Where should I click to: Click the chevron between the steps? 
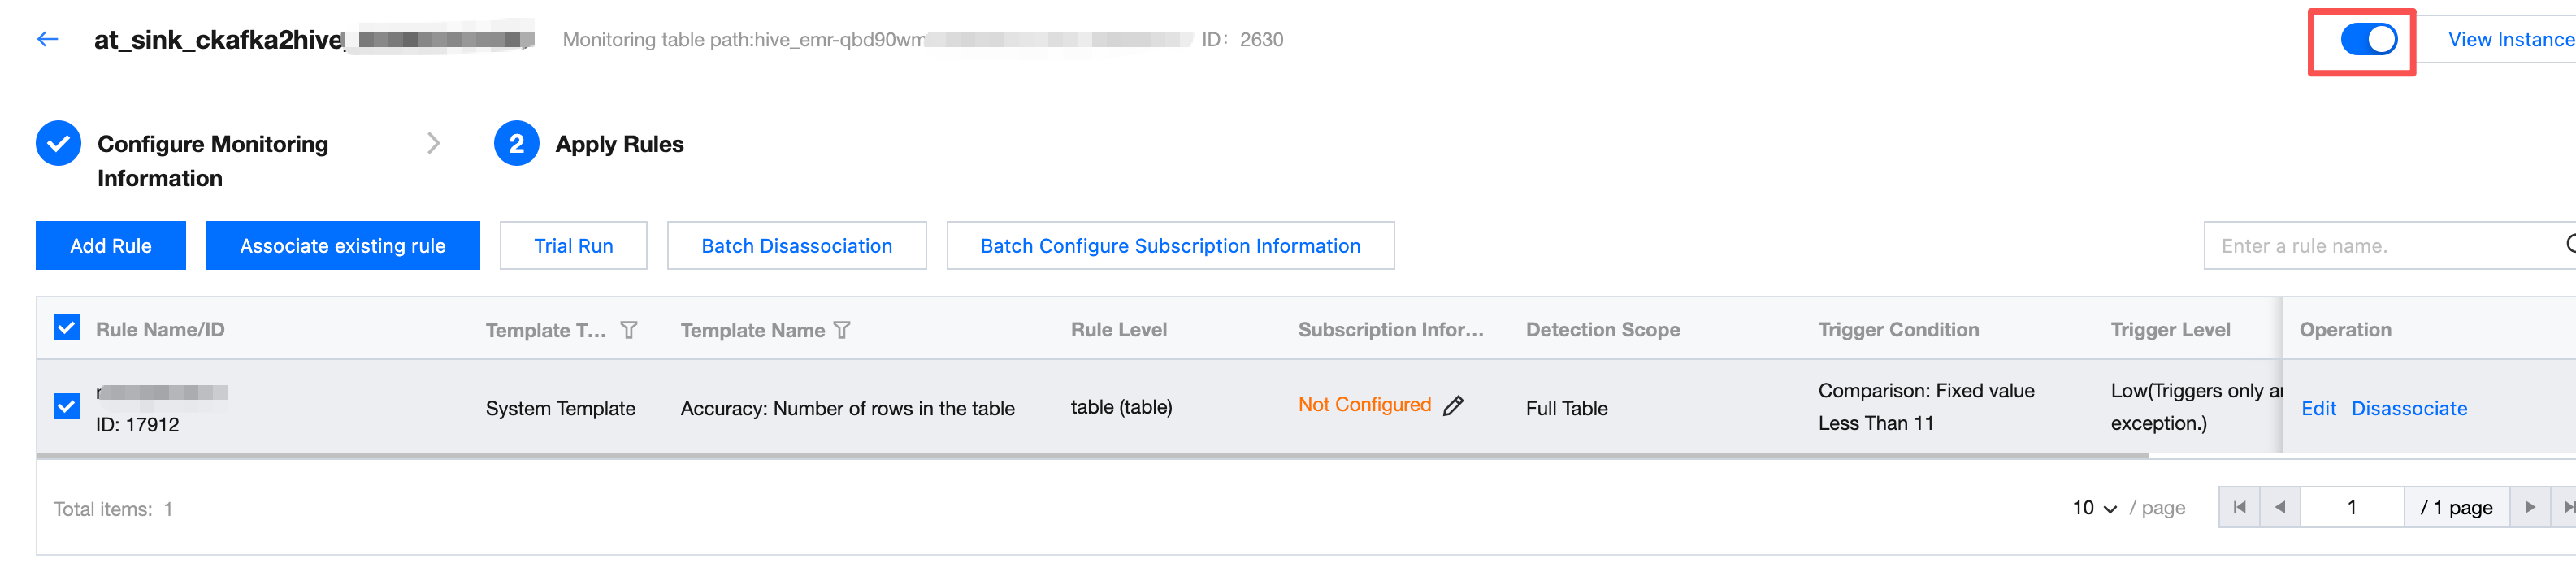(x=433, y=144)
